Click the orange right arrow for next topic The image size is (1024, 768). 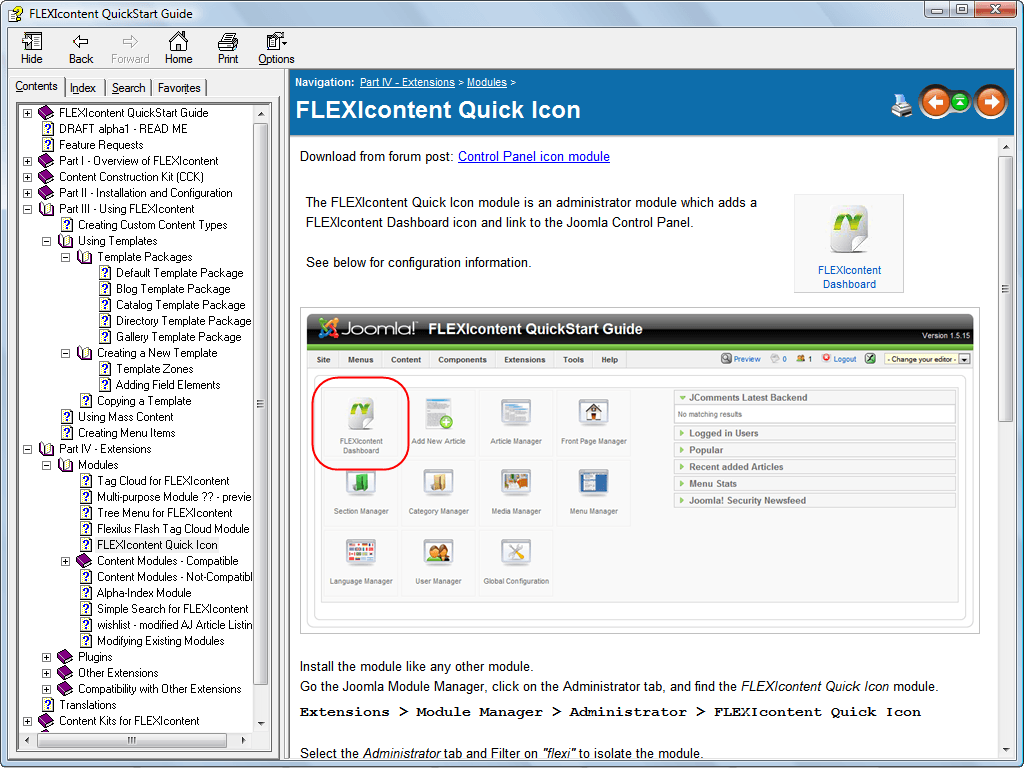(x=991, y=102)
